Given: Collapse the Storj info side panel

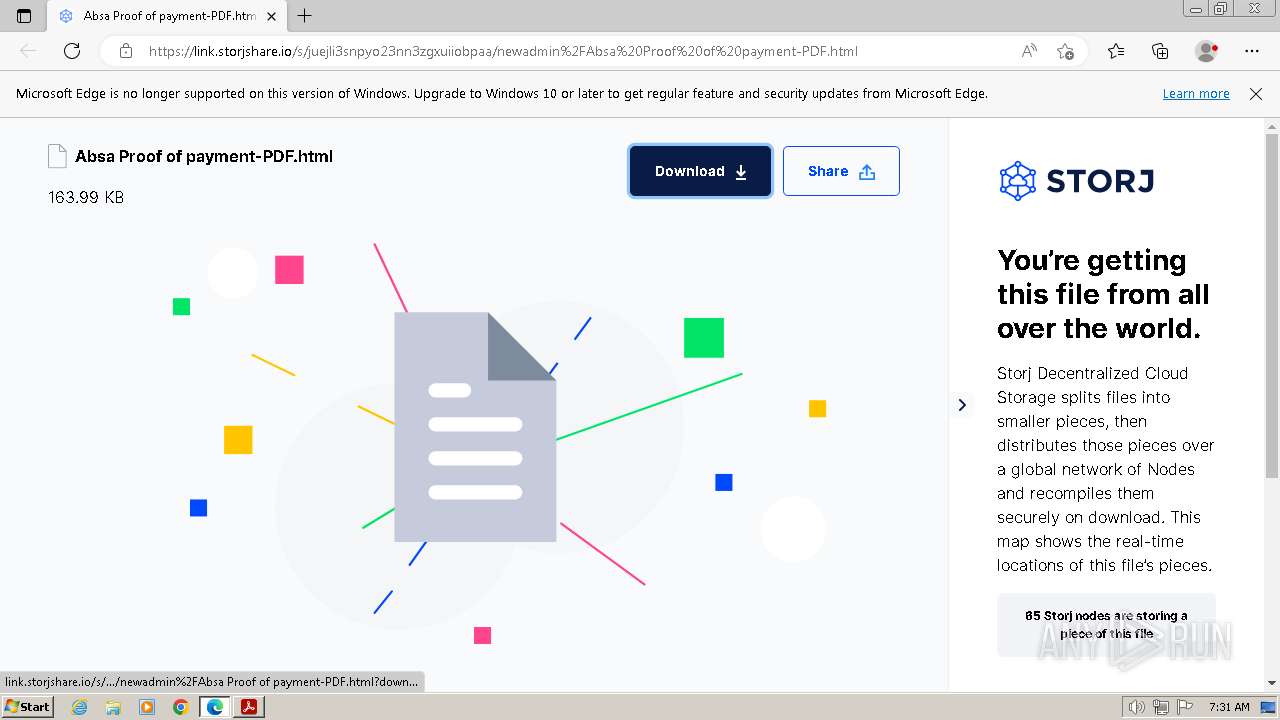Looking at the screenshot, I should click(x=962, y=405).
